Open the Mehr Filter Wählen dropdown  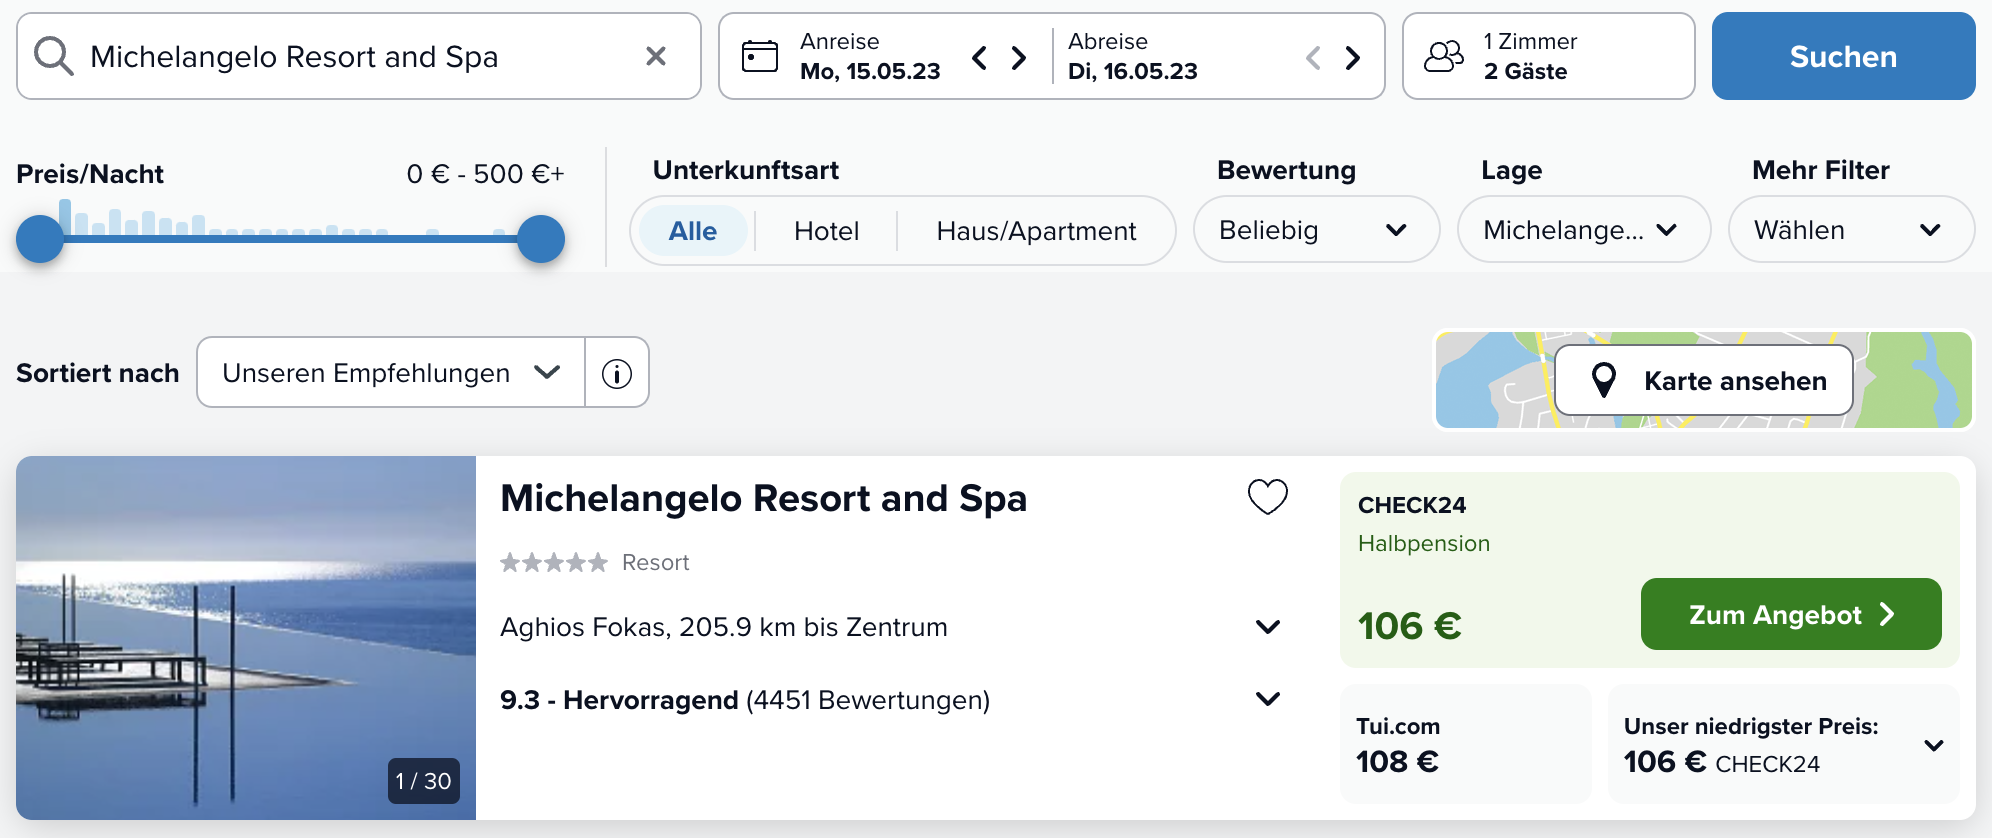(1851, 230)
